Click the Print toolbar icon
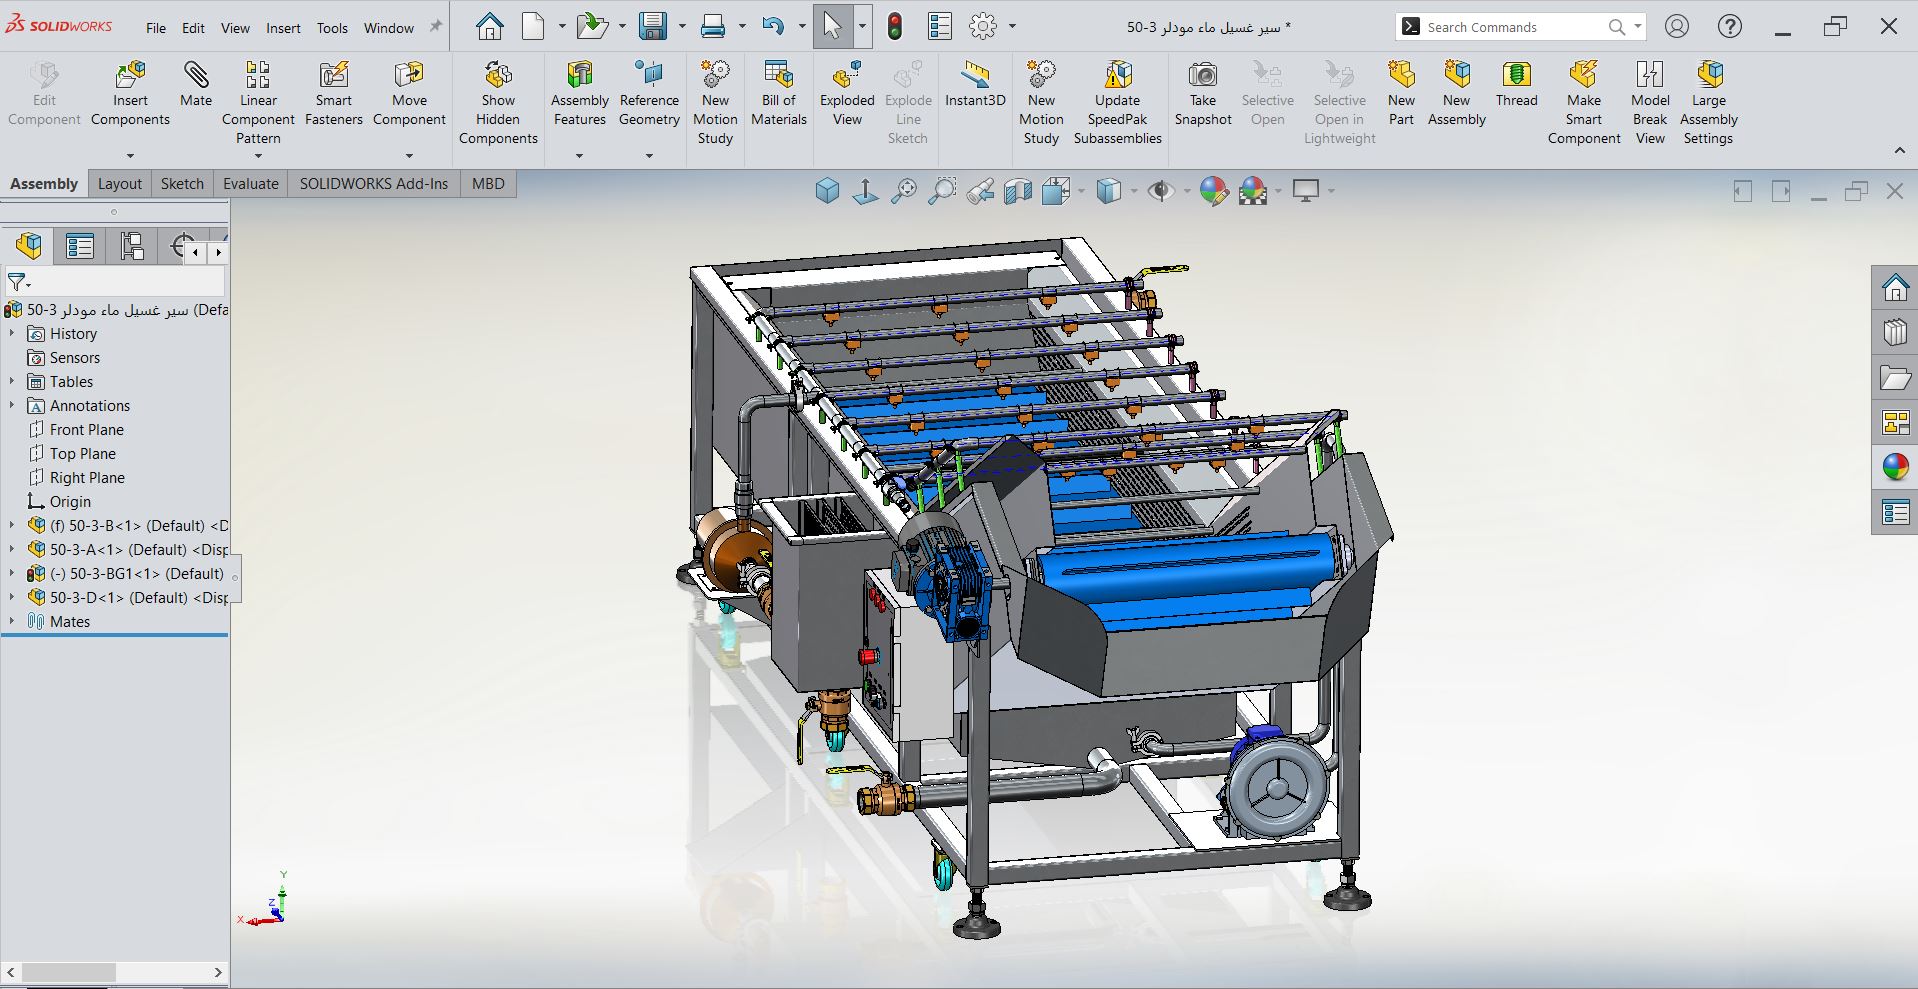 pyautogui.click(x=713, y=26)
